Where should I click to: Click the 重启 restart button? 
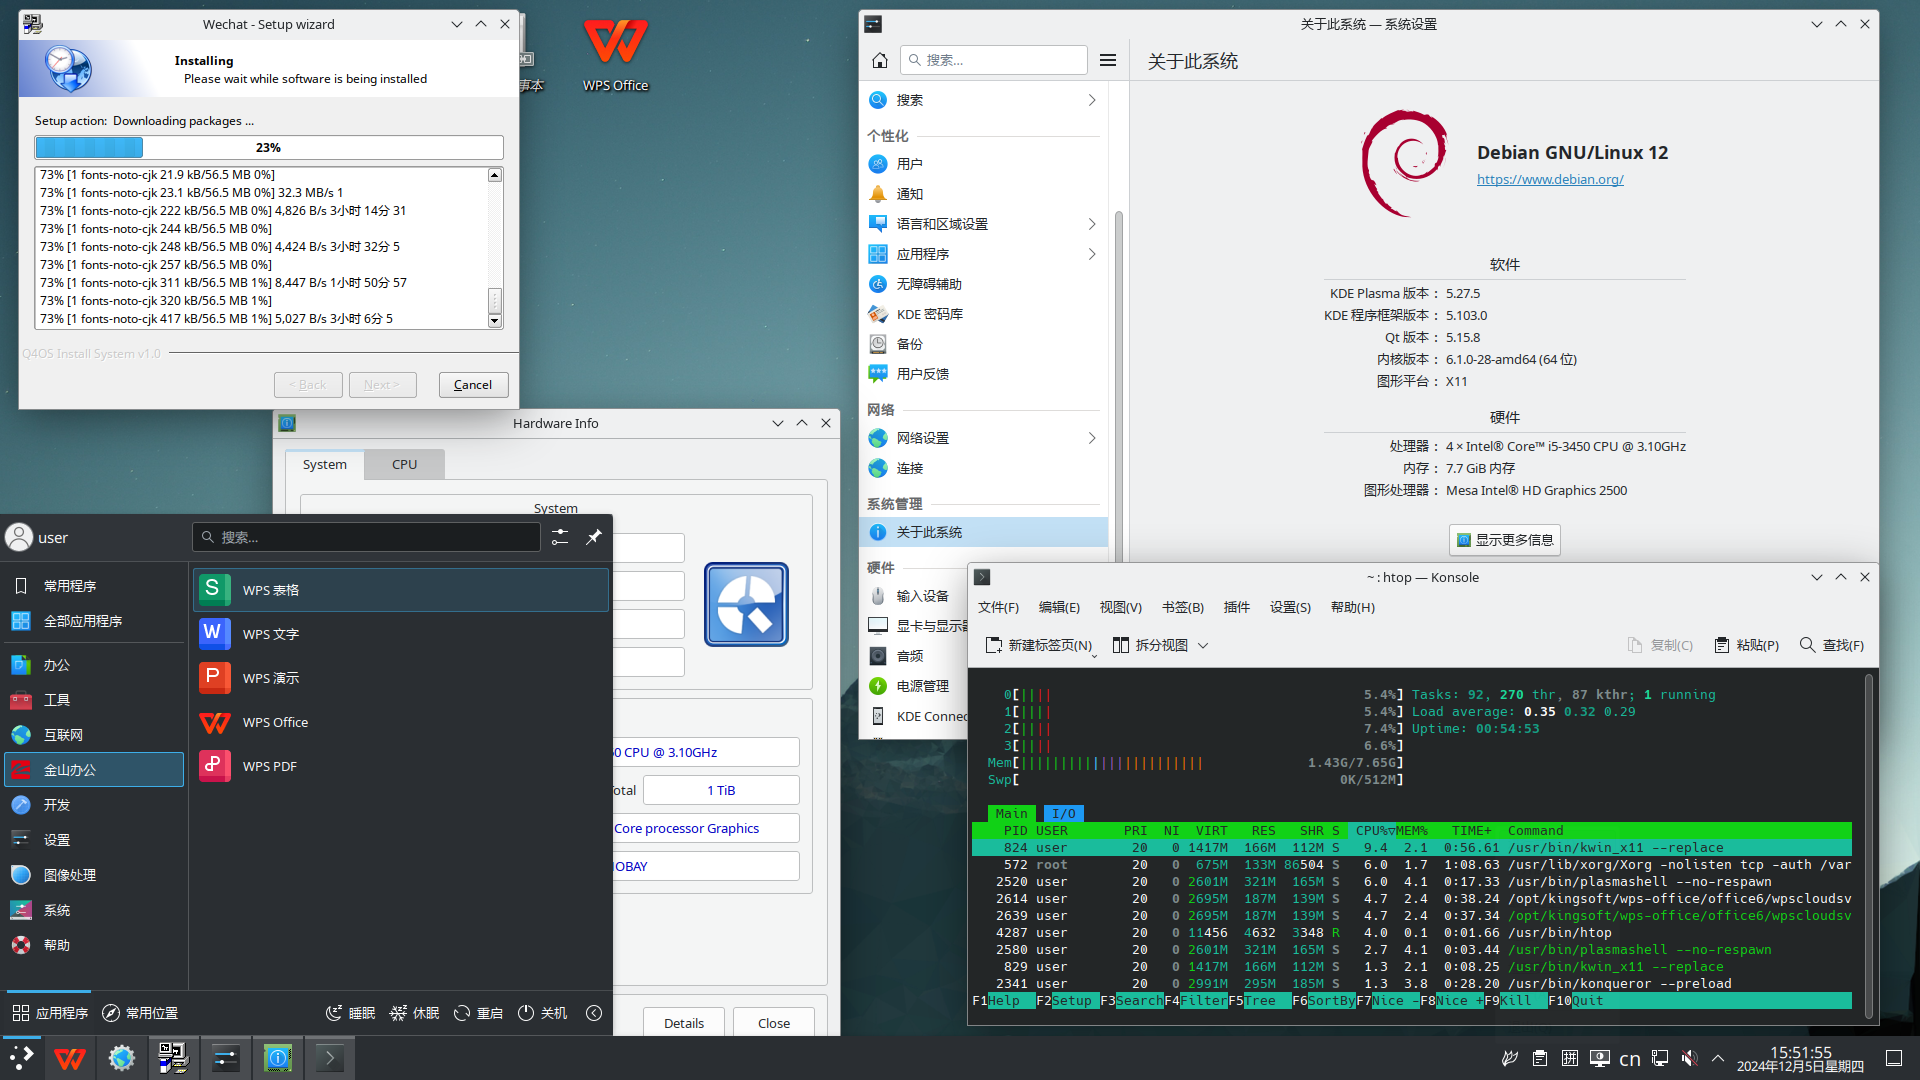coord(478,1013)
